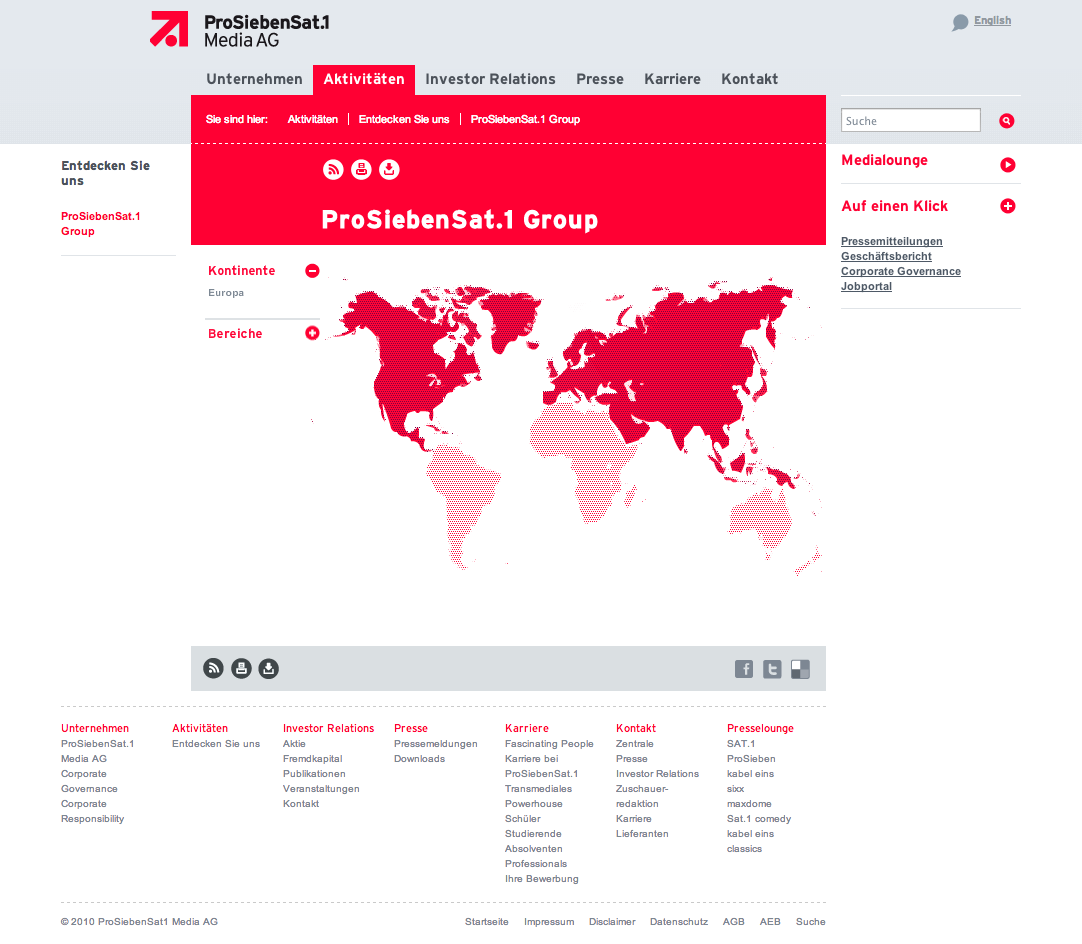Open Fremdkapital footer link
Screen dimensions: 1082x944
[x=313, y=758]
